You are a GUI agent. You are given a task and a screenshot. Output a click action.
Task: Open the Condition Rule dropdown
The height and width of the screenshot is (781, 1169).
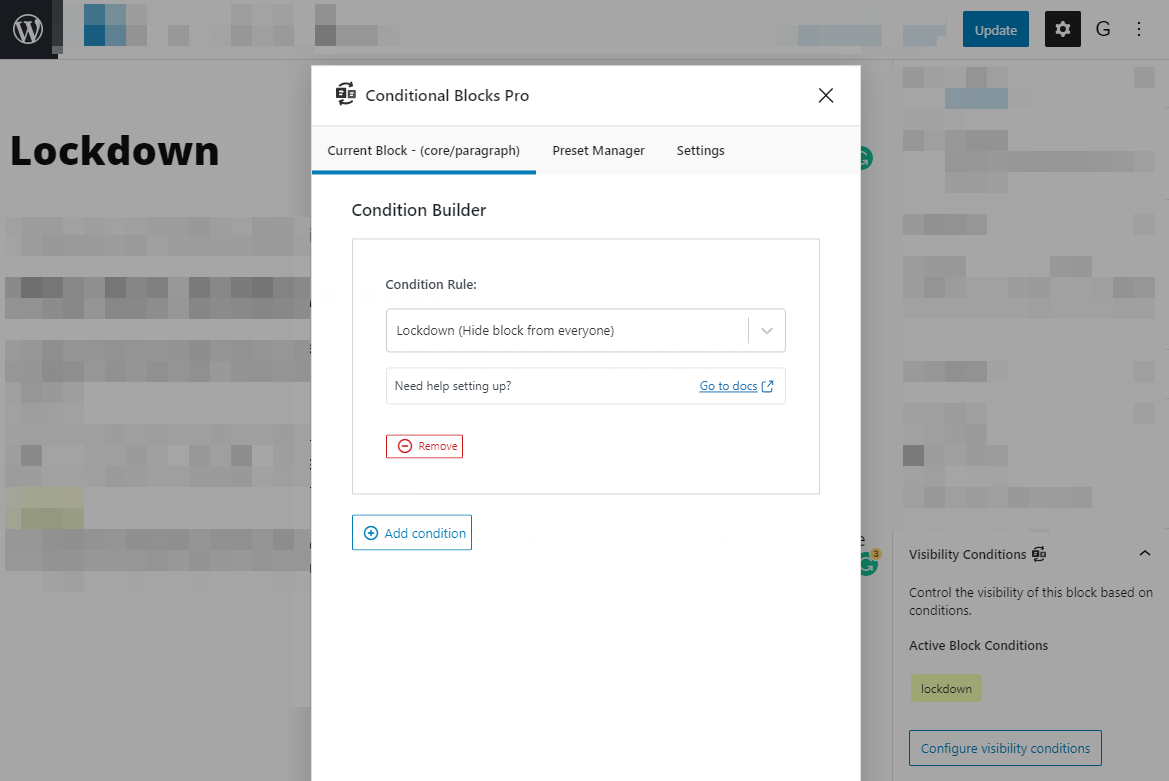pyautogui.click(x=767, y=330)
